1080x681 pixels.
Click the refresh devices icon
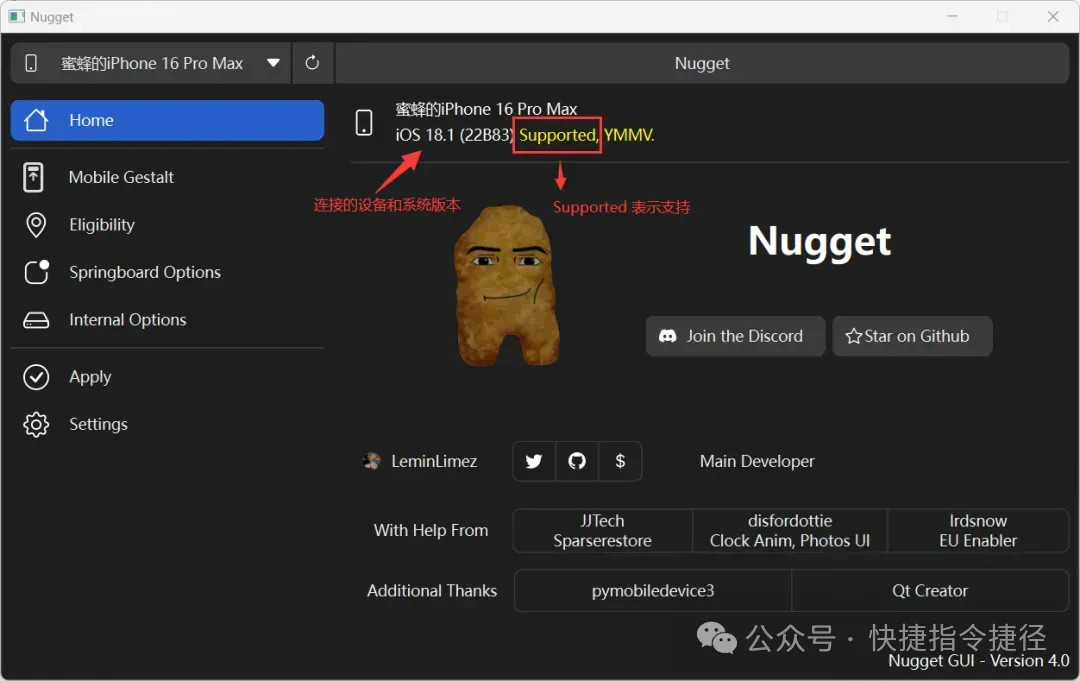tap(313, 63)
